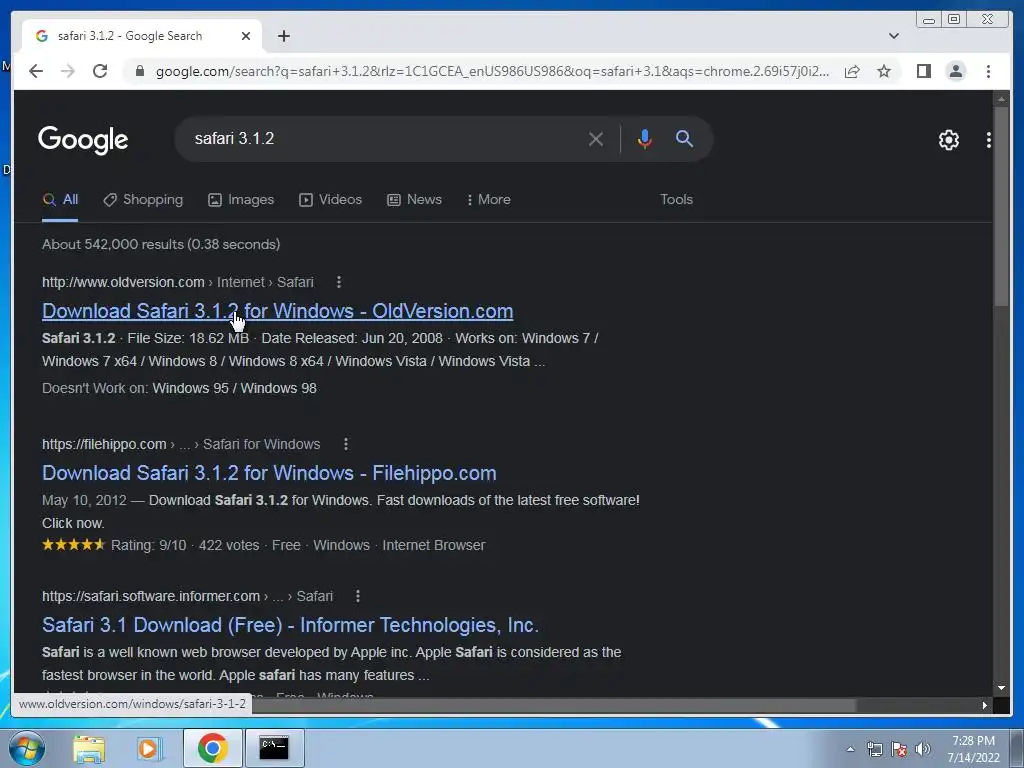Click scrollbar down arrow
This screenshot has height=768, width=1024.
point(1001,688)
